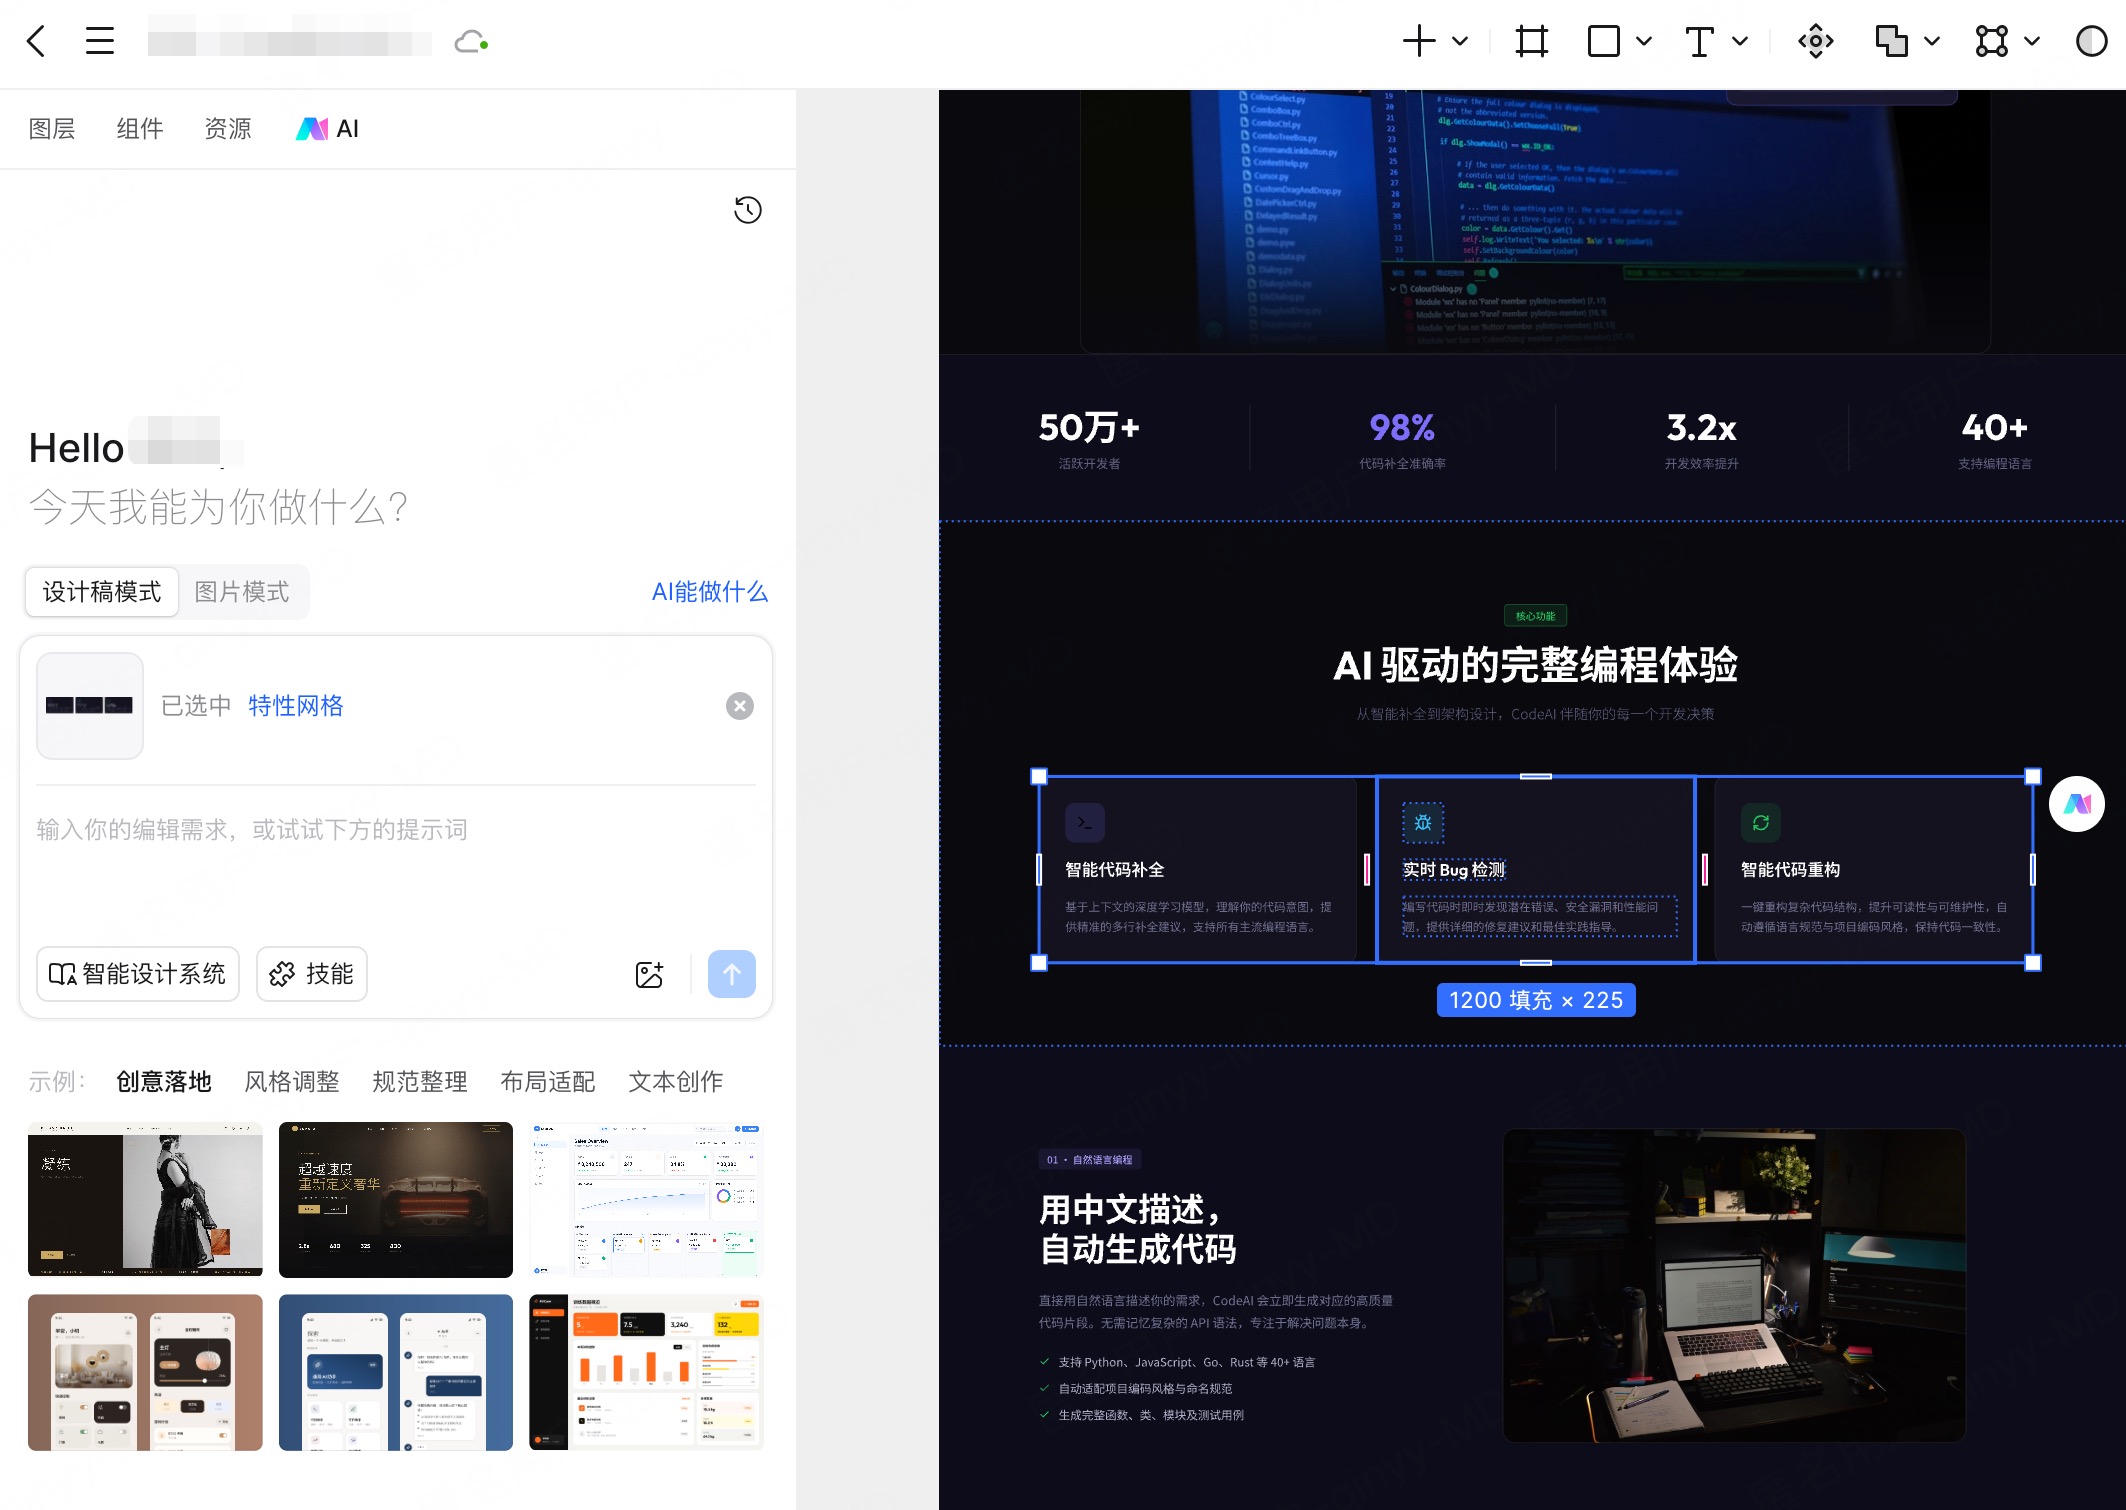Select 设计稿模式 mode
This screenshot has height=1510, width=2126.
point(102,592)
